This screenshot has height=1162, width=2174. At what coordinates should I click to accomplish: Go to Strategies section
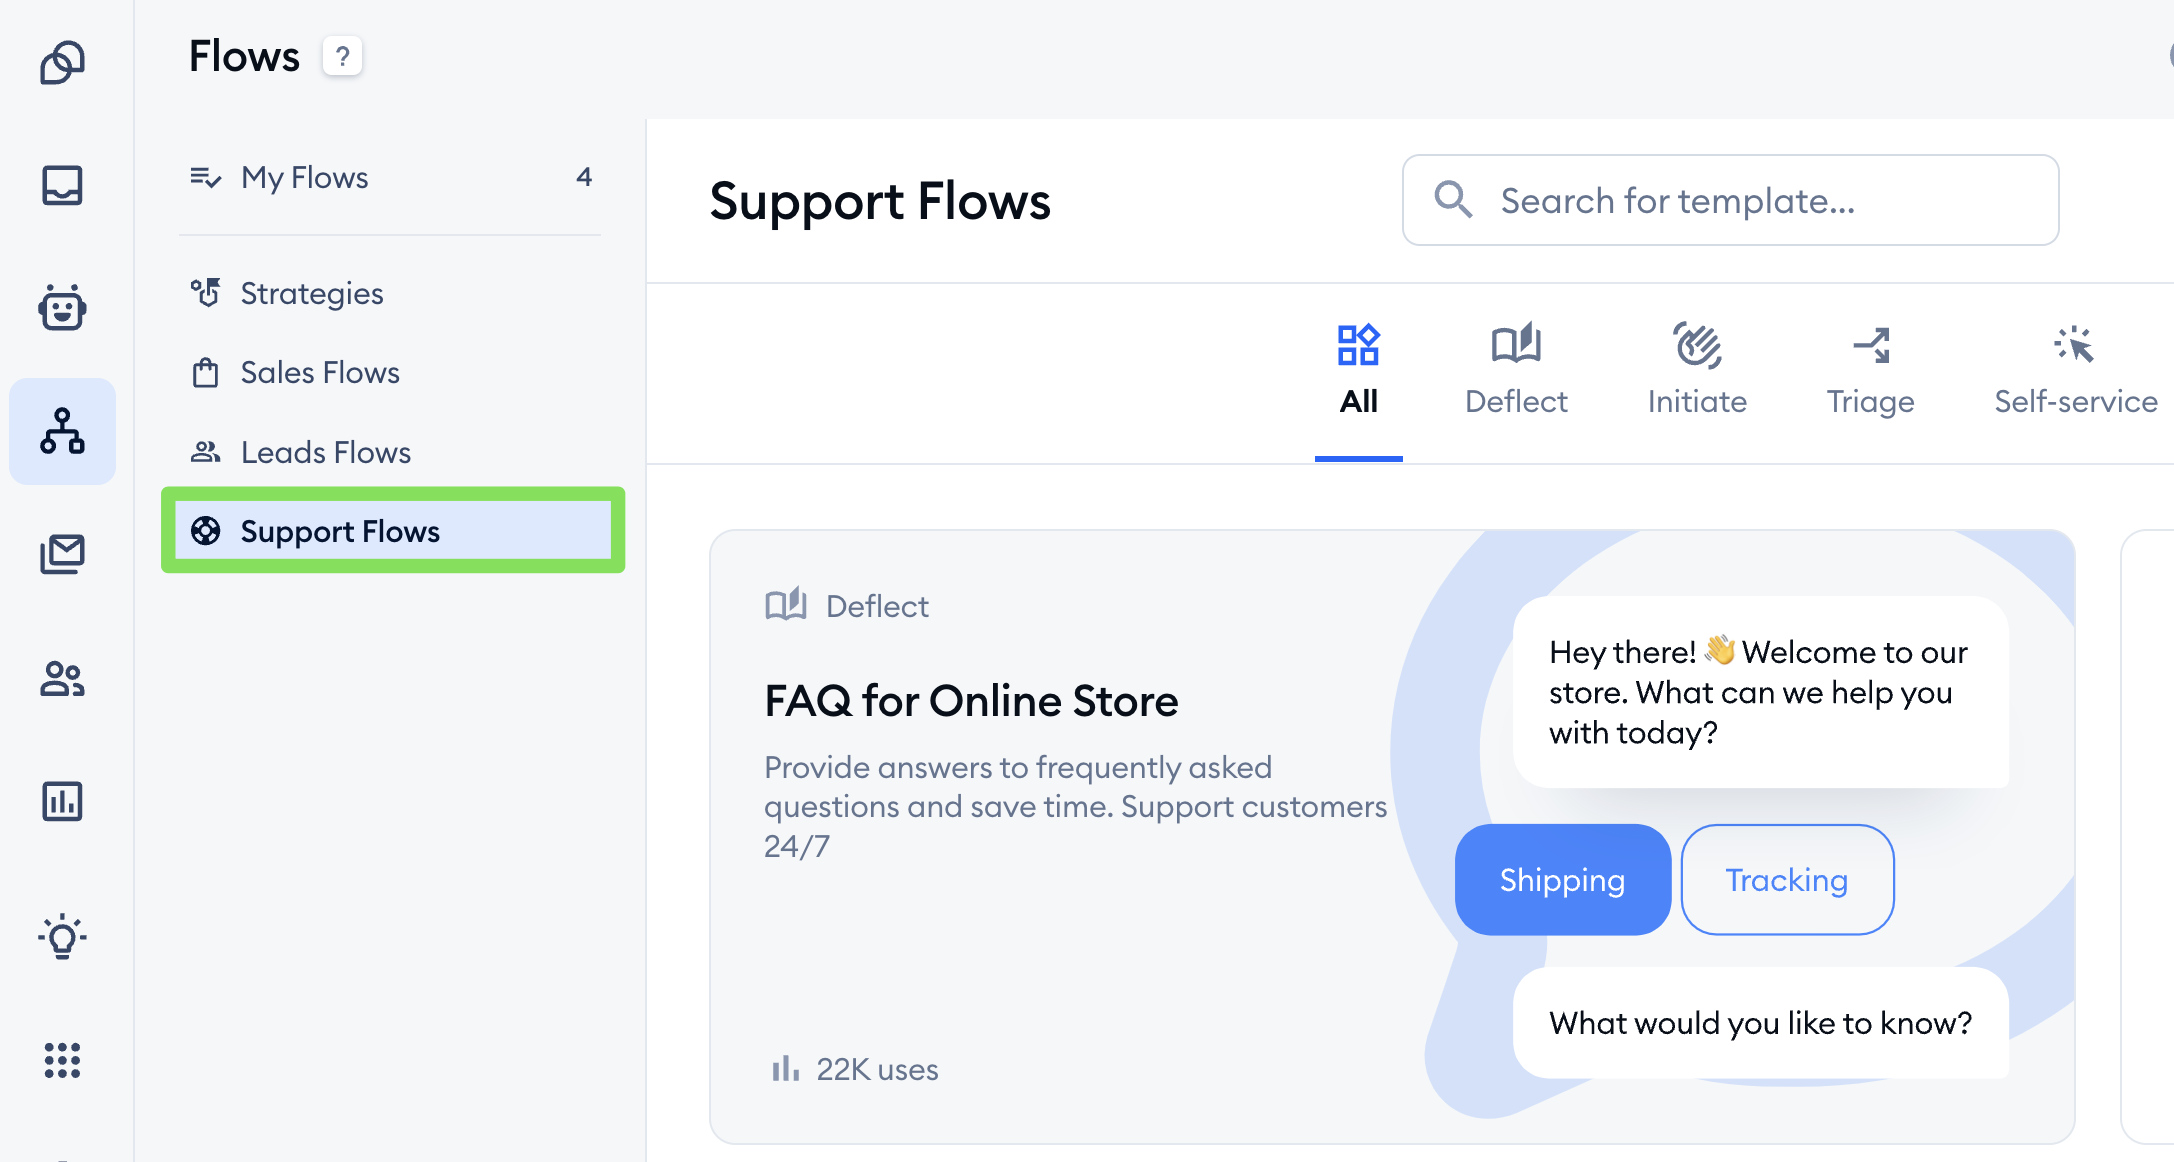[311, 294]
